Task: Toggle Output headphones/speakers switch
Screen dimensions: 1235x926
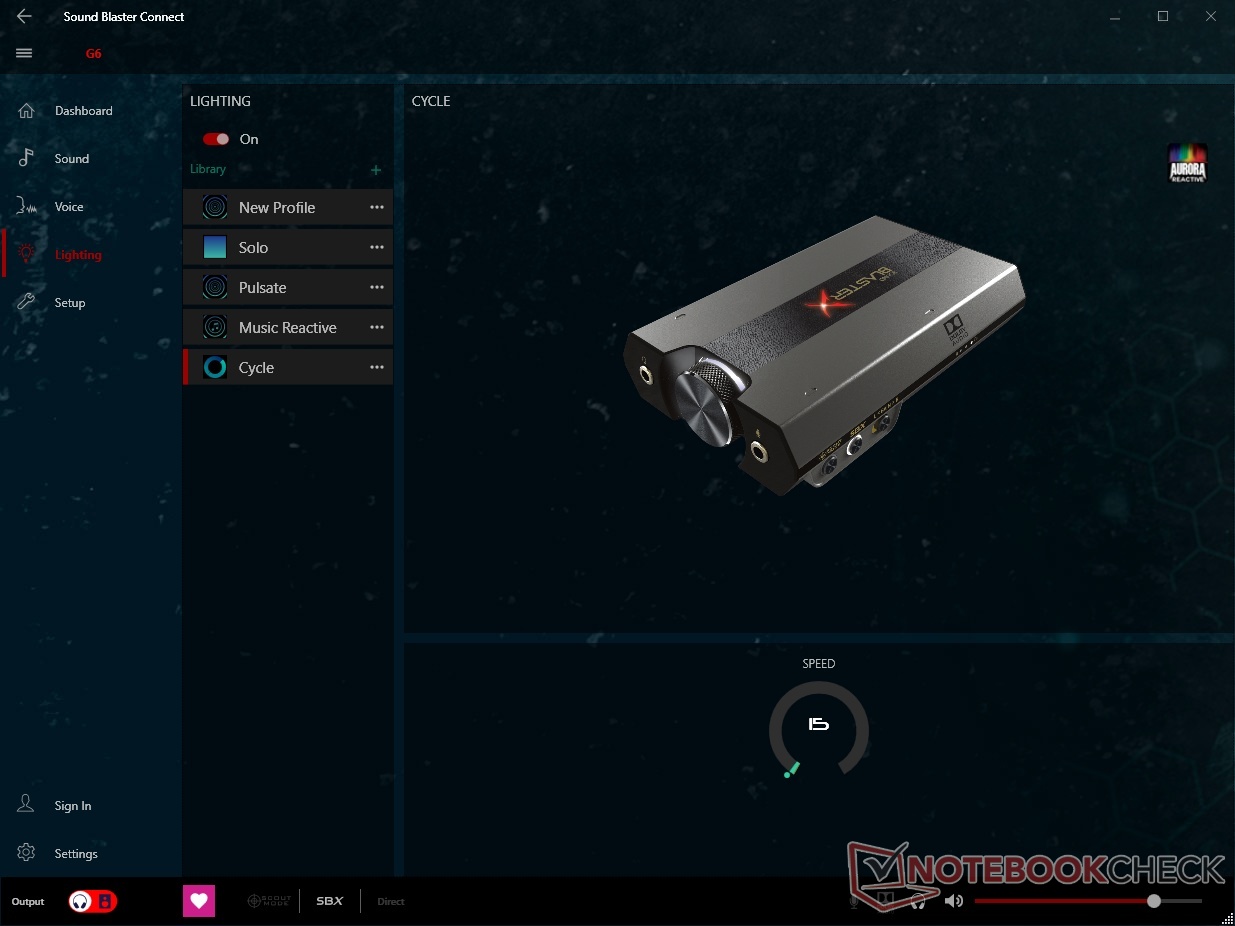Action: 93,901
